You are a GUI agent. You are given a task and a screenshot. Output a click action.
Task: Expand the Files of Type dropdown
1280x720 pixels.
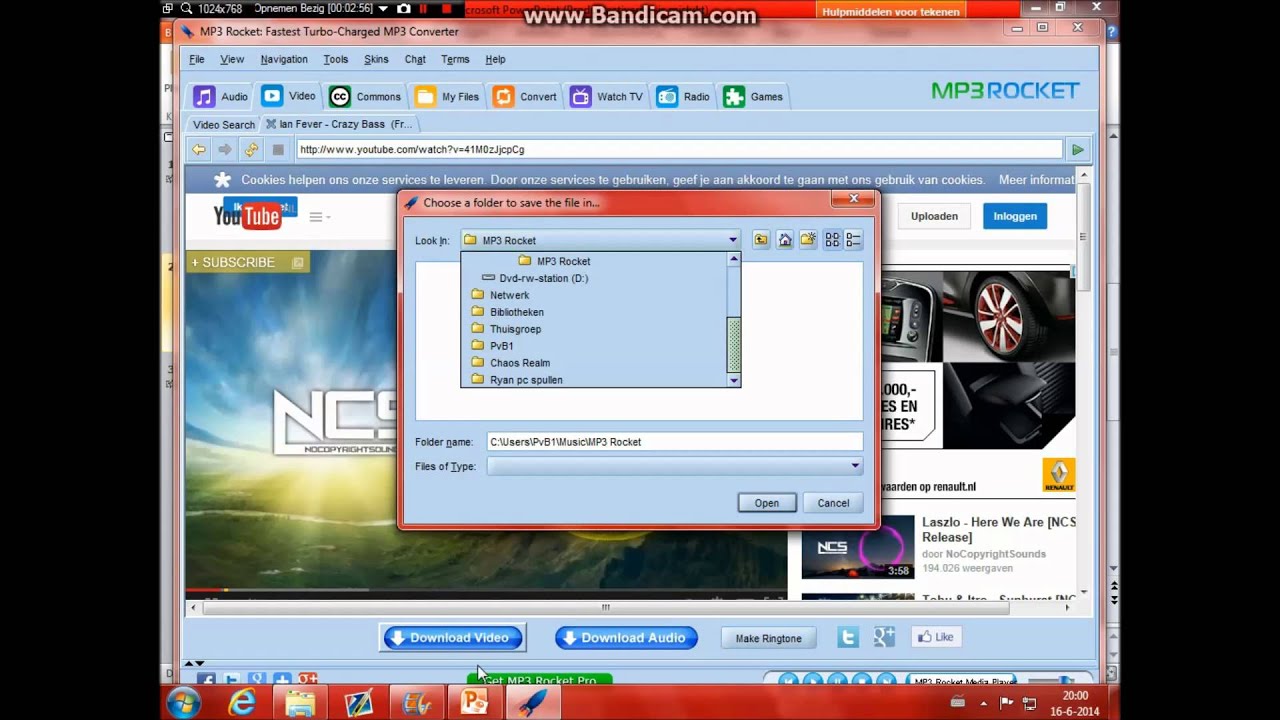point(854,466)
